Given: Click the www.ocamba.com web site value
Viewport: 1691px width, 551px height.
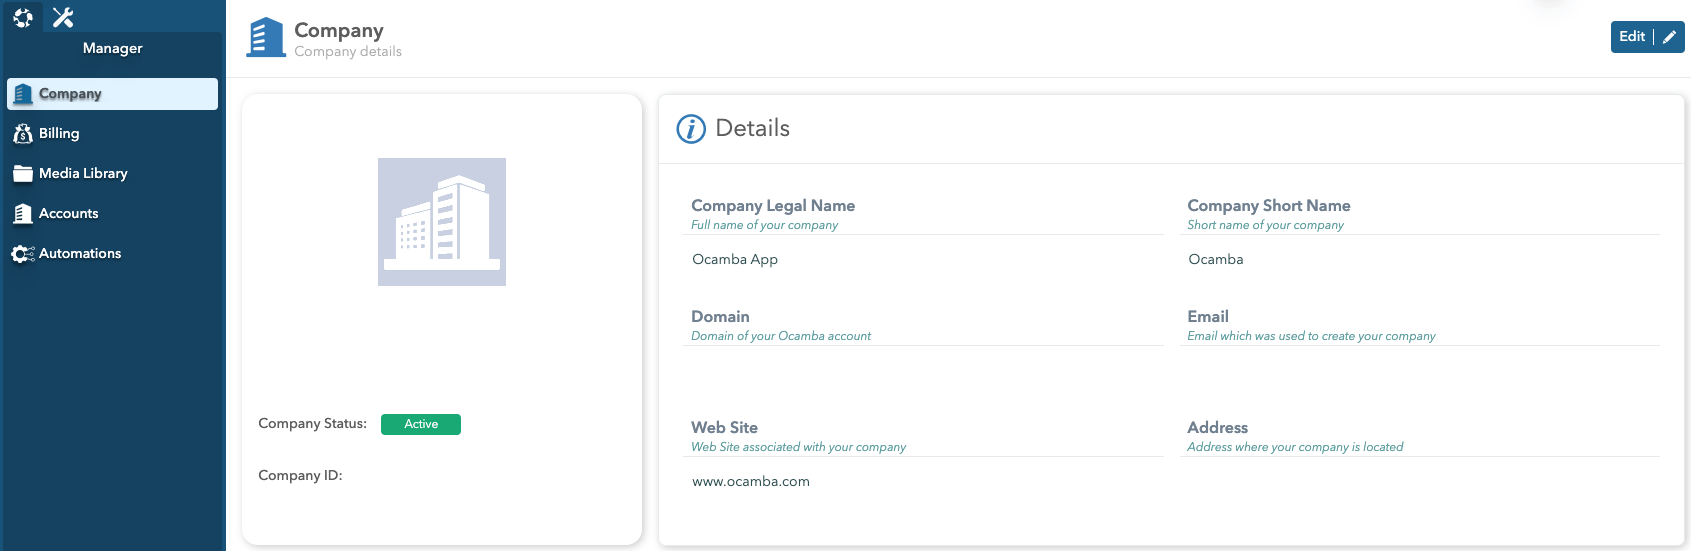Looking at the screenshot, I should 751,482.
